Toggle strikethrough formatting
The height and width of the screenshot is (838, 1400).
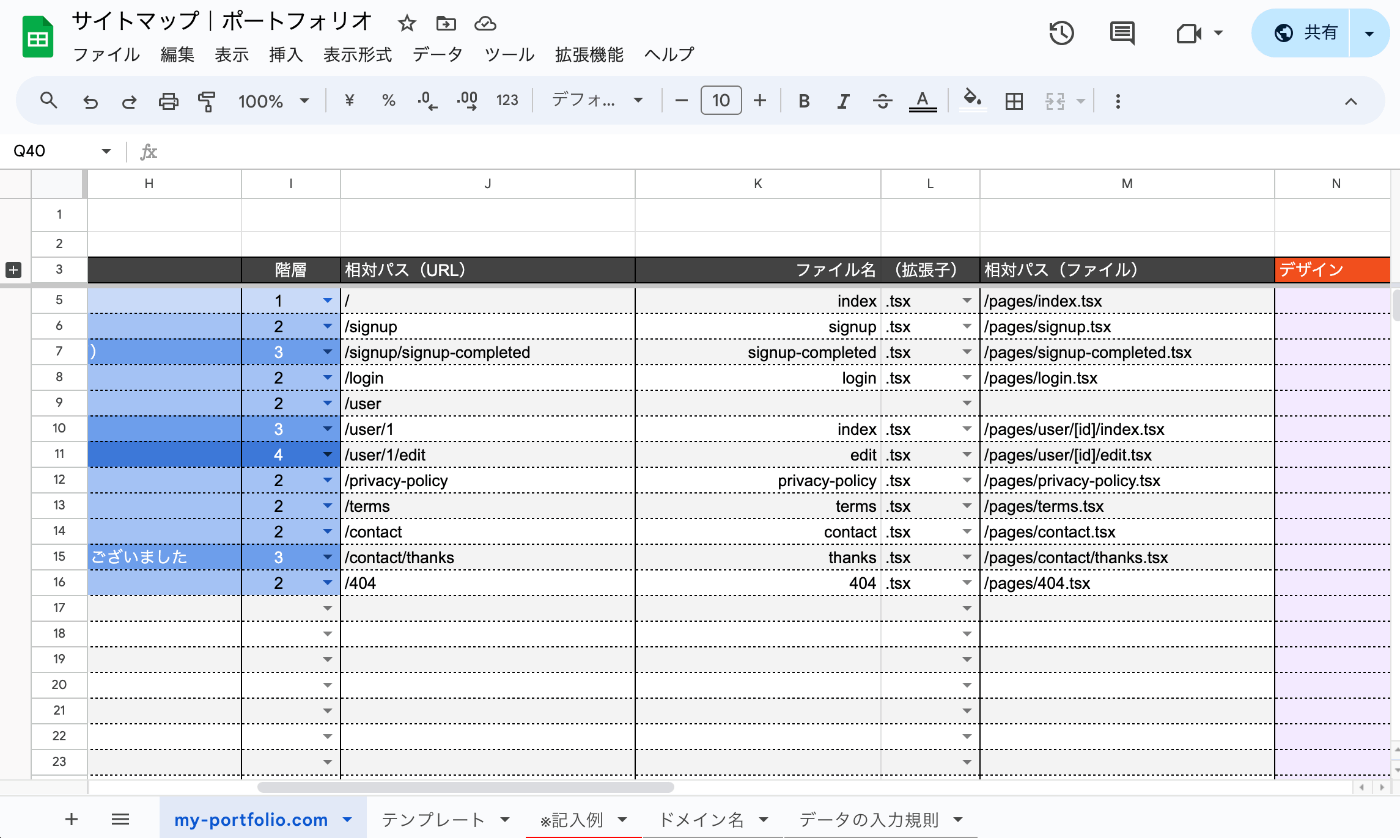point(882,100)
